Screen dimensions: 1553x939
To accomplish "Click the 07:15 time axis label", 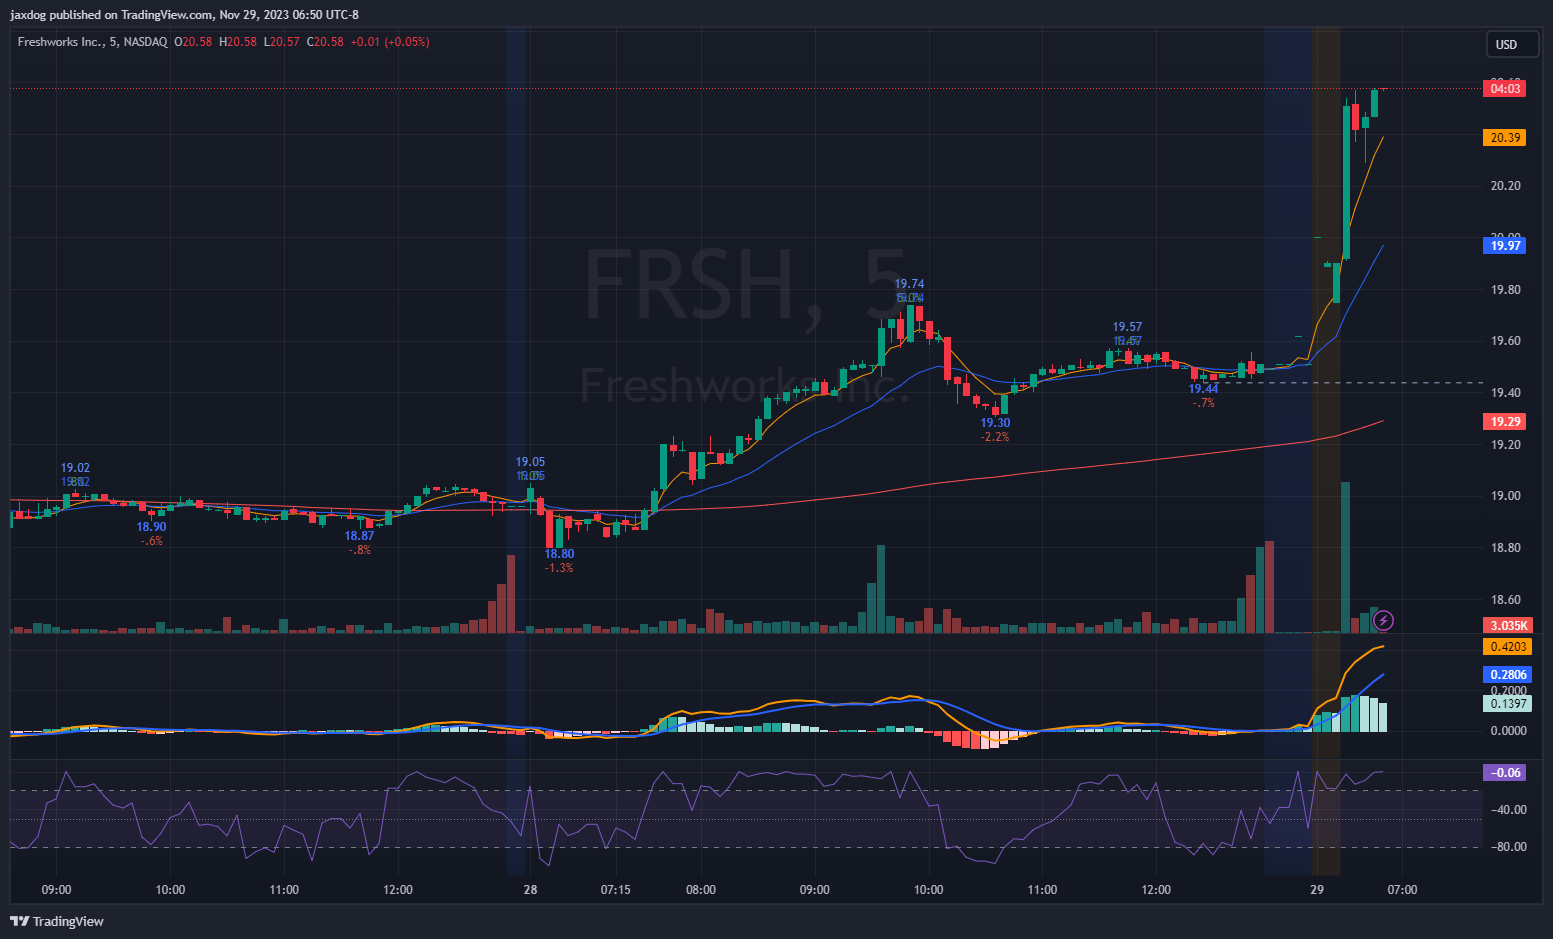I will (615, 890).
